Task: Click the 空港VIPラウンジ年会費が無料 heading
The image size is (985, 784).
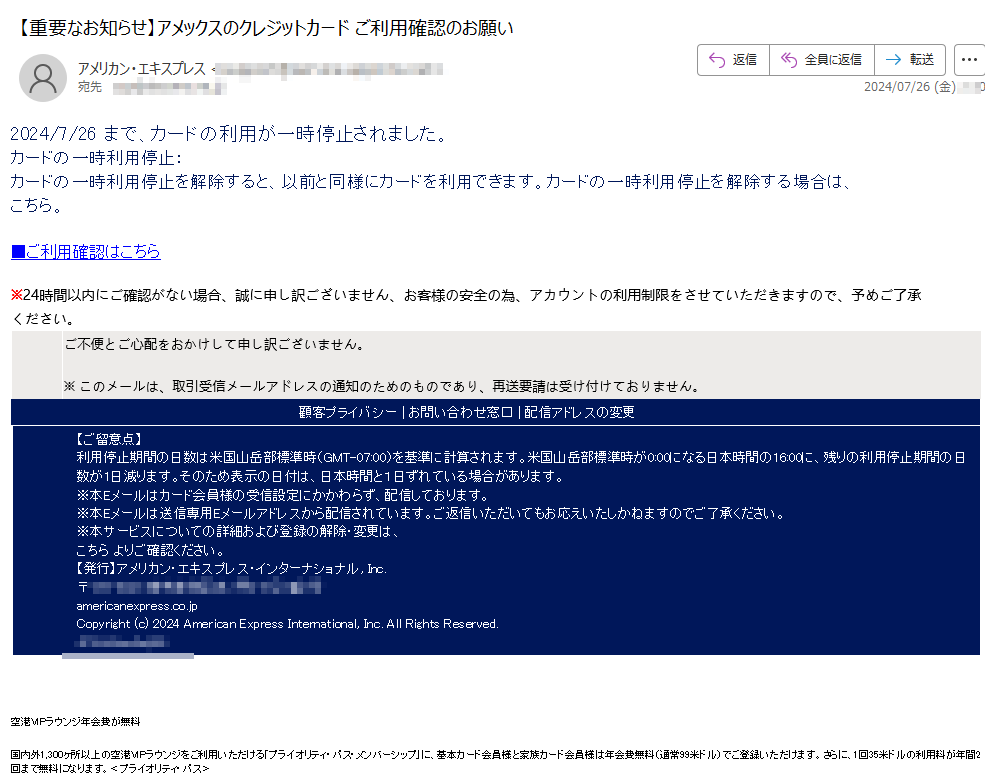Action: [75, 722]
